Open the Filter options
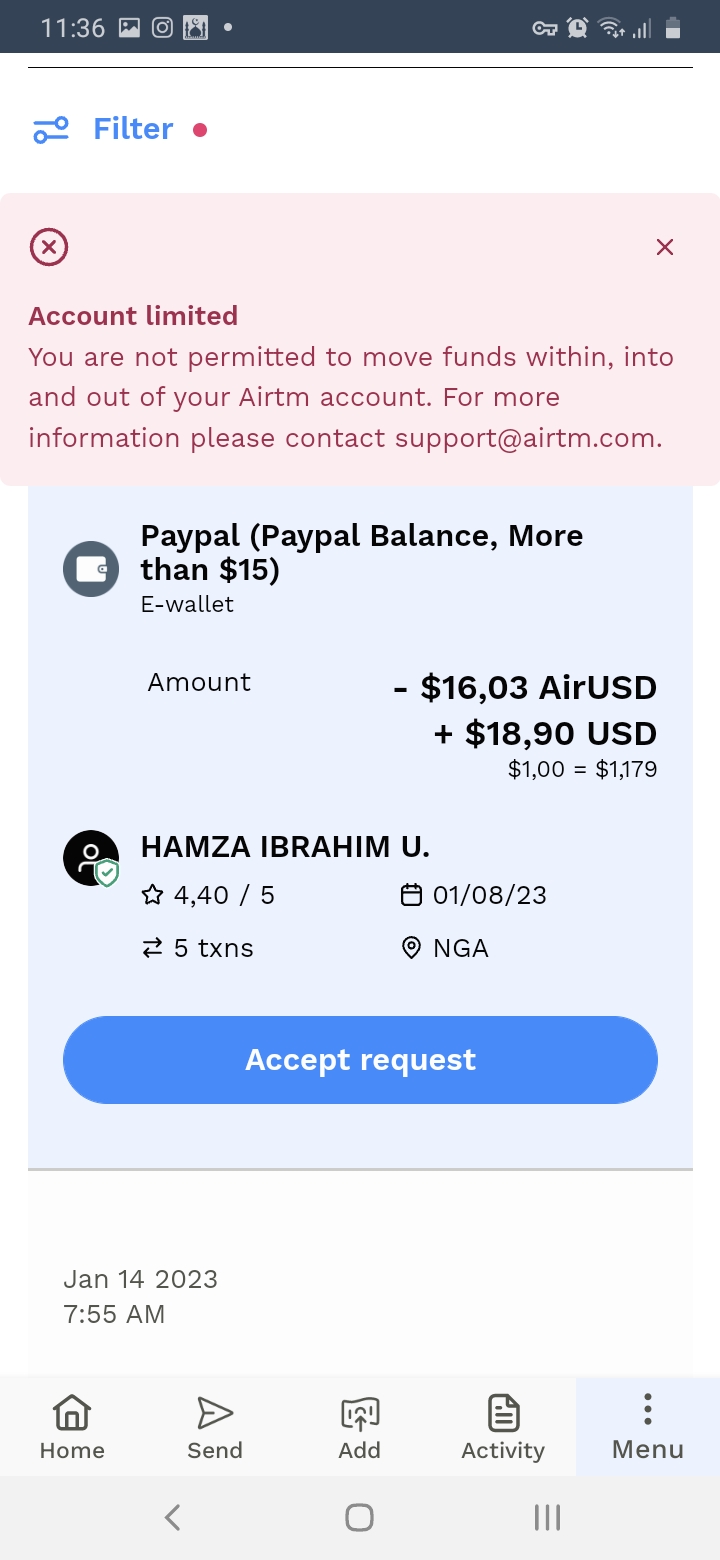 pyautogui.click(x=133, y=129)
